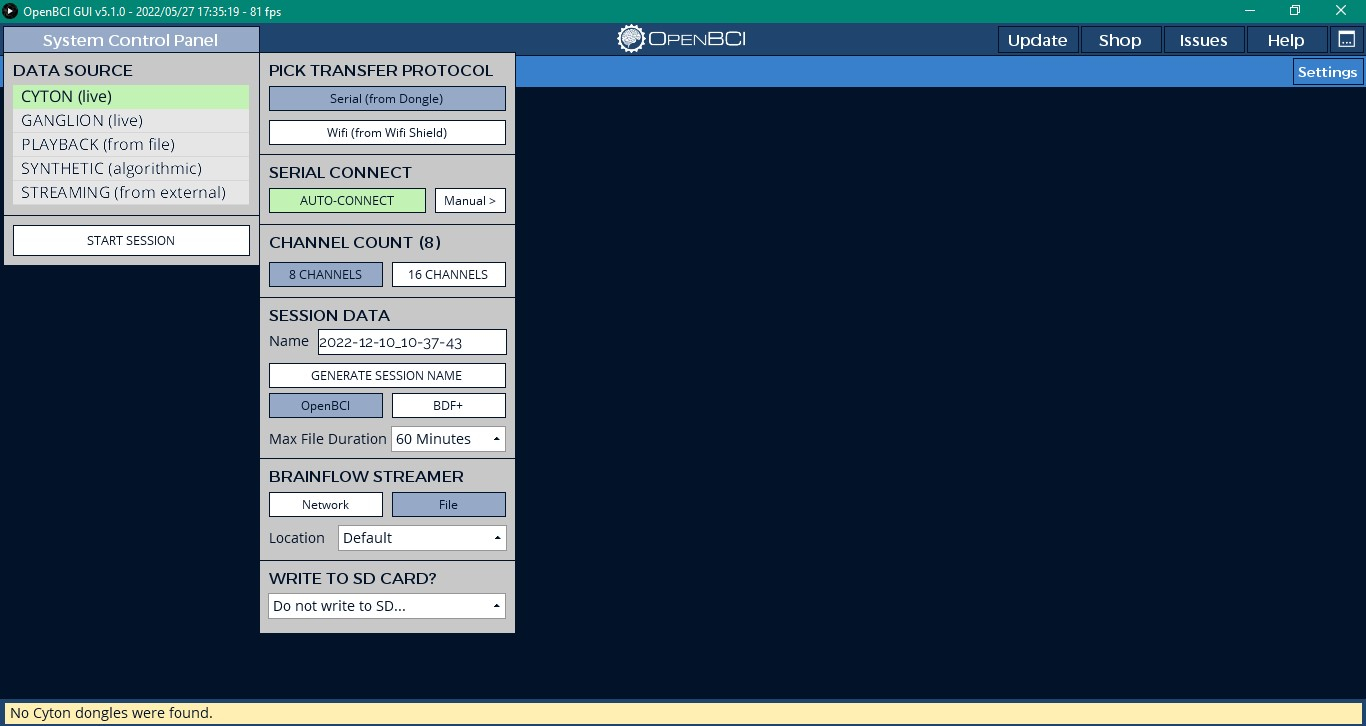Click the 'No Cyton dongles were found' status message
This screenshot has height=726, width=1366.
pos(111,714)
